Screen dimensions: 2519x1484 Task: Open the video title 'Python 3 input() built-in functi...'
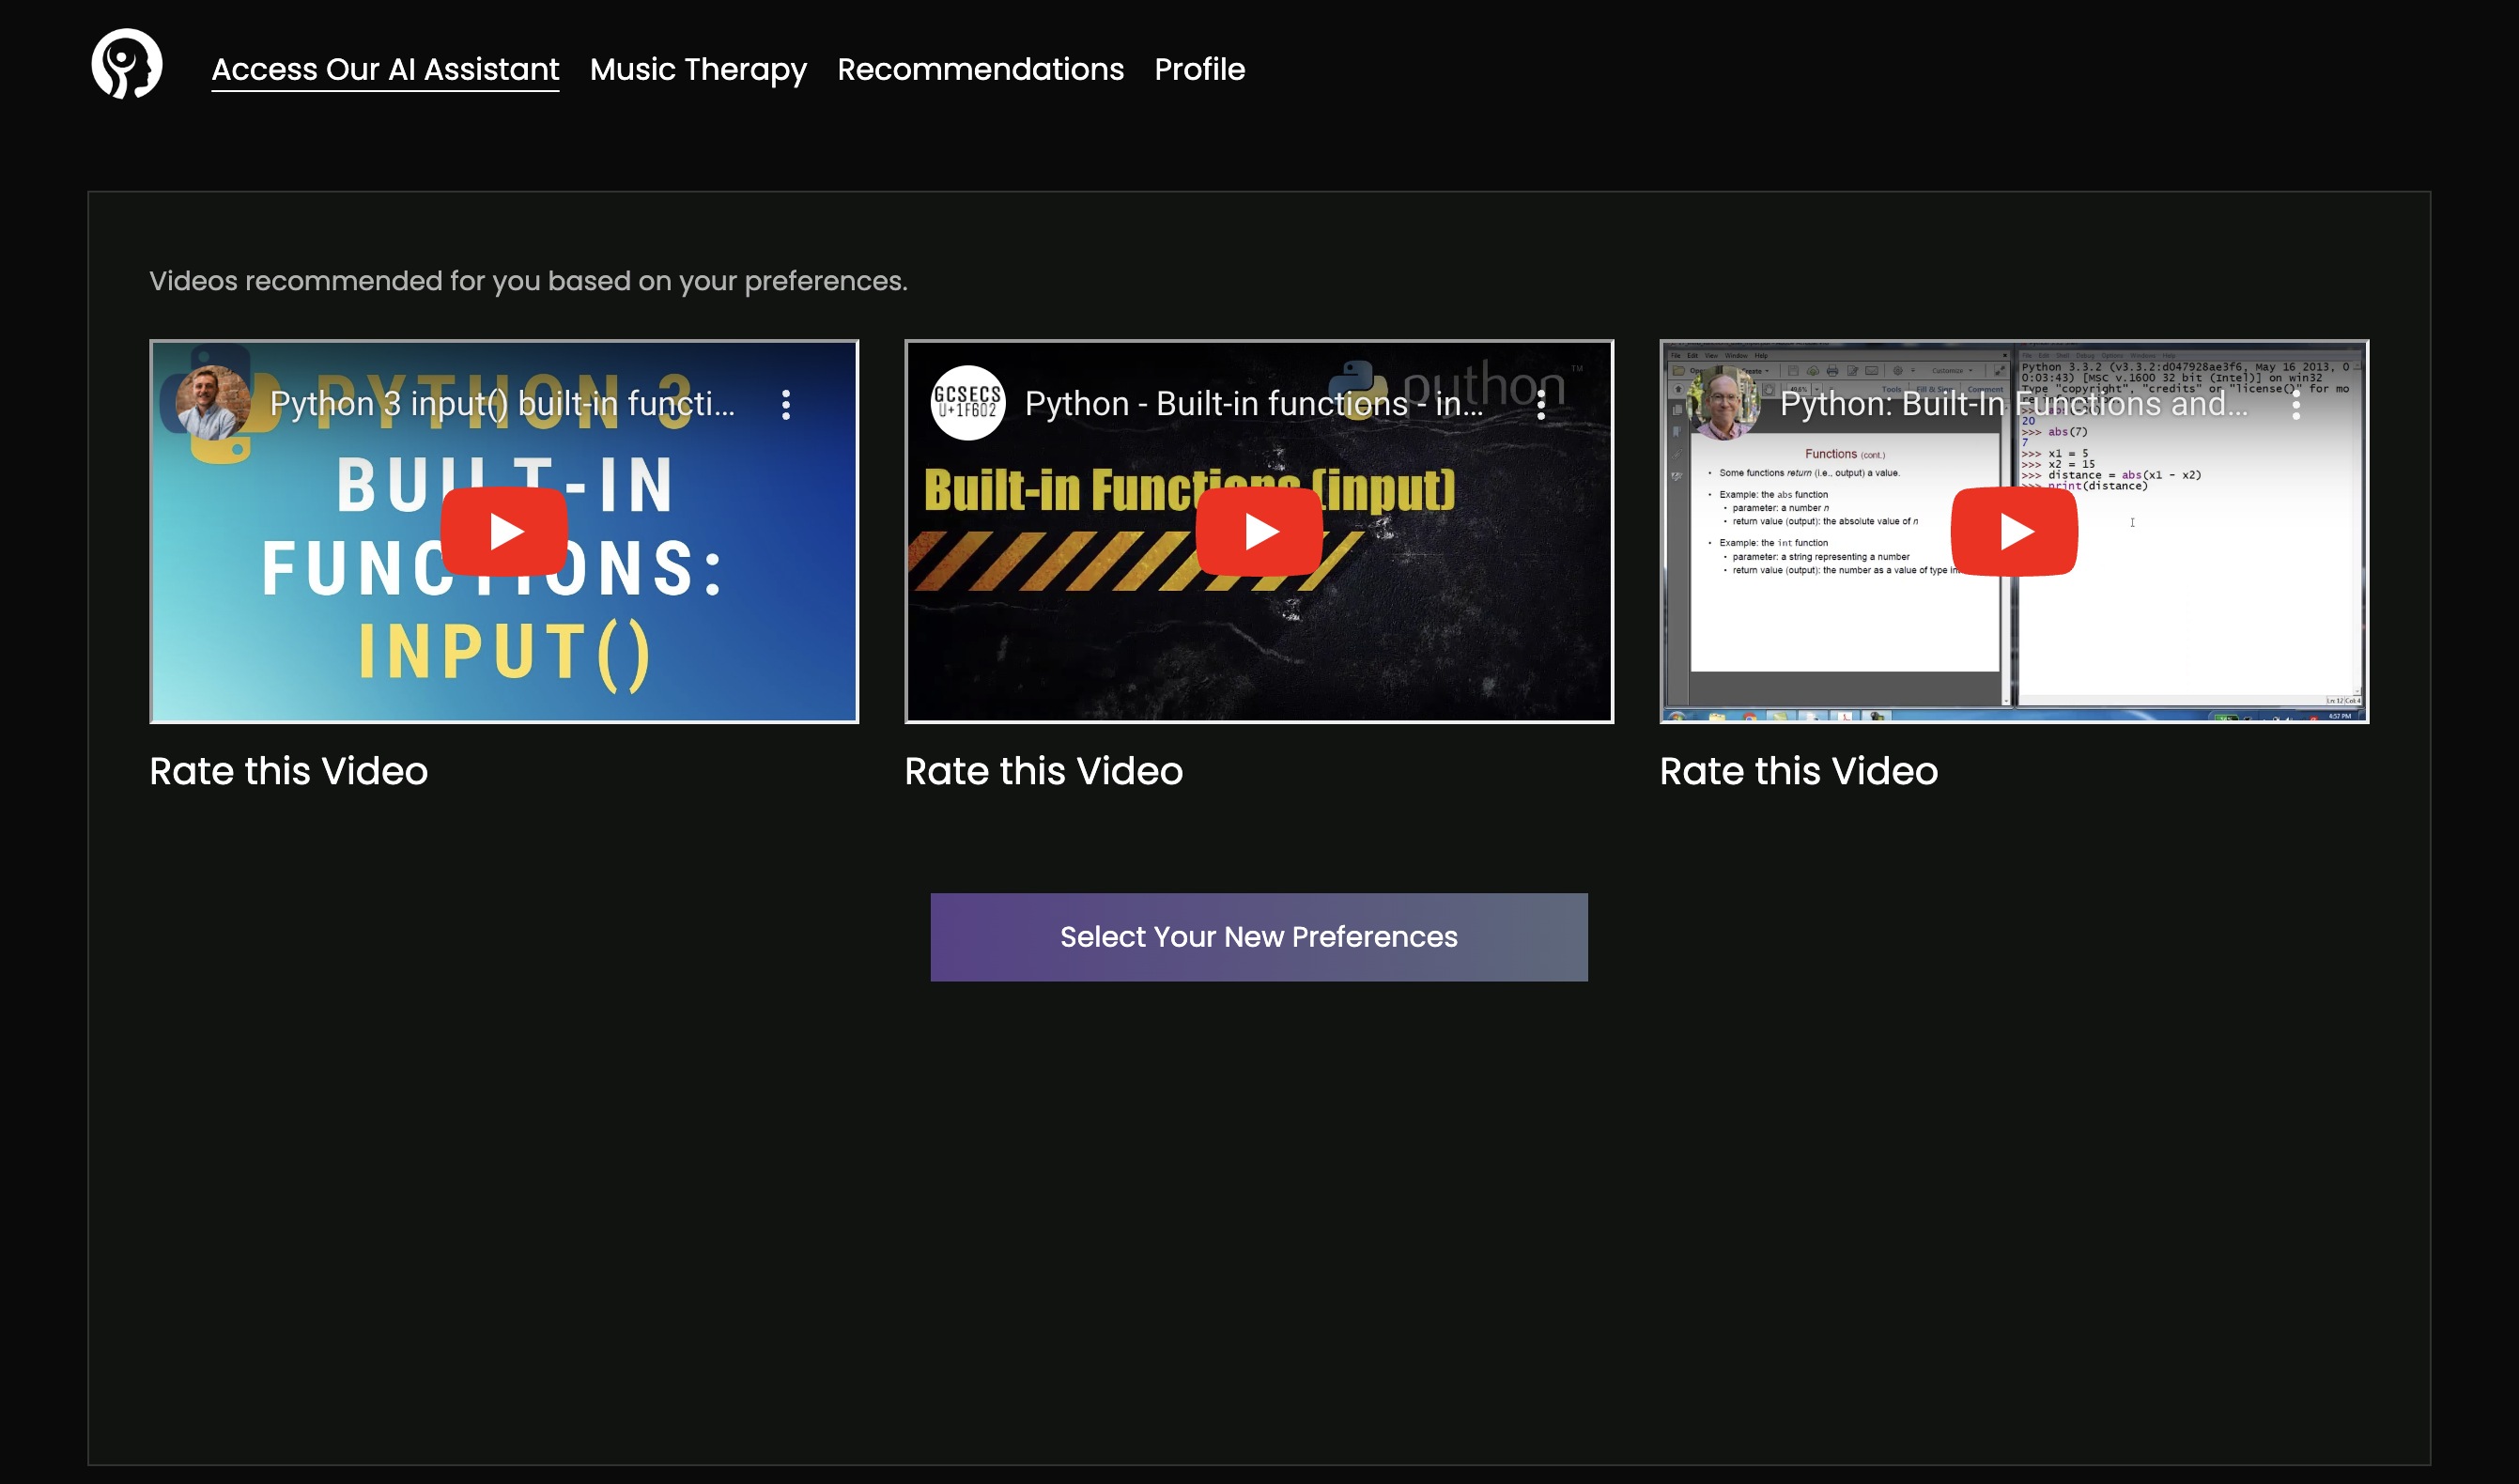502,404
